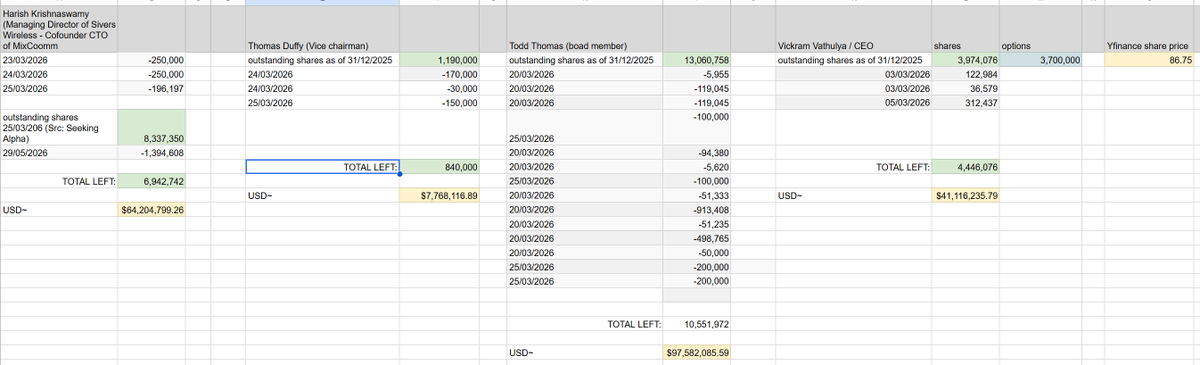Click the 'outstanding shares 25/03/206 (Src: Seeking Alpha)' cell
Image resolution: width=1200 pixels, height=365 pixels.
[x=59, y=127]
